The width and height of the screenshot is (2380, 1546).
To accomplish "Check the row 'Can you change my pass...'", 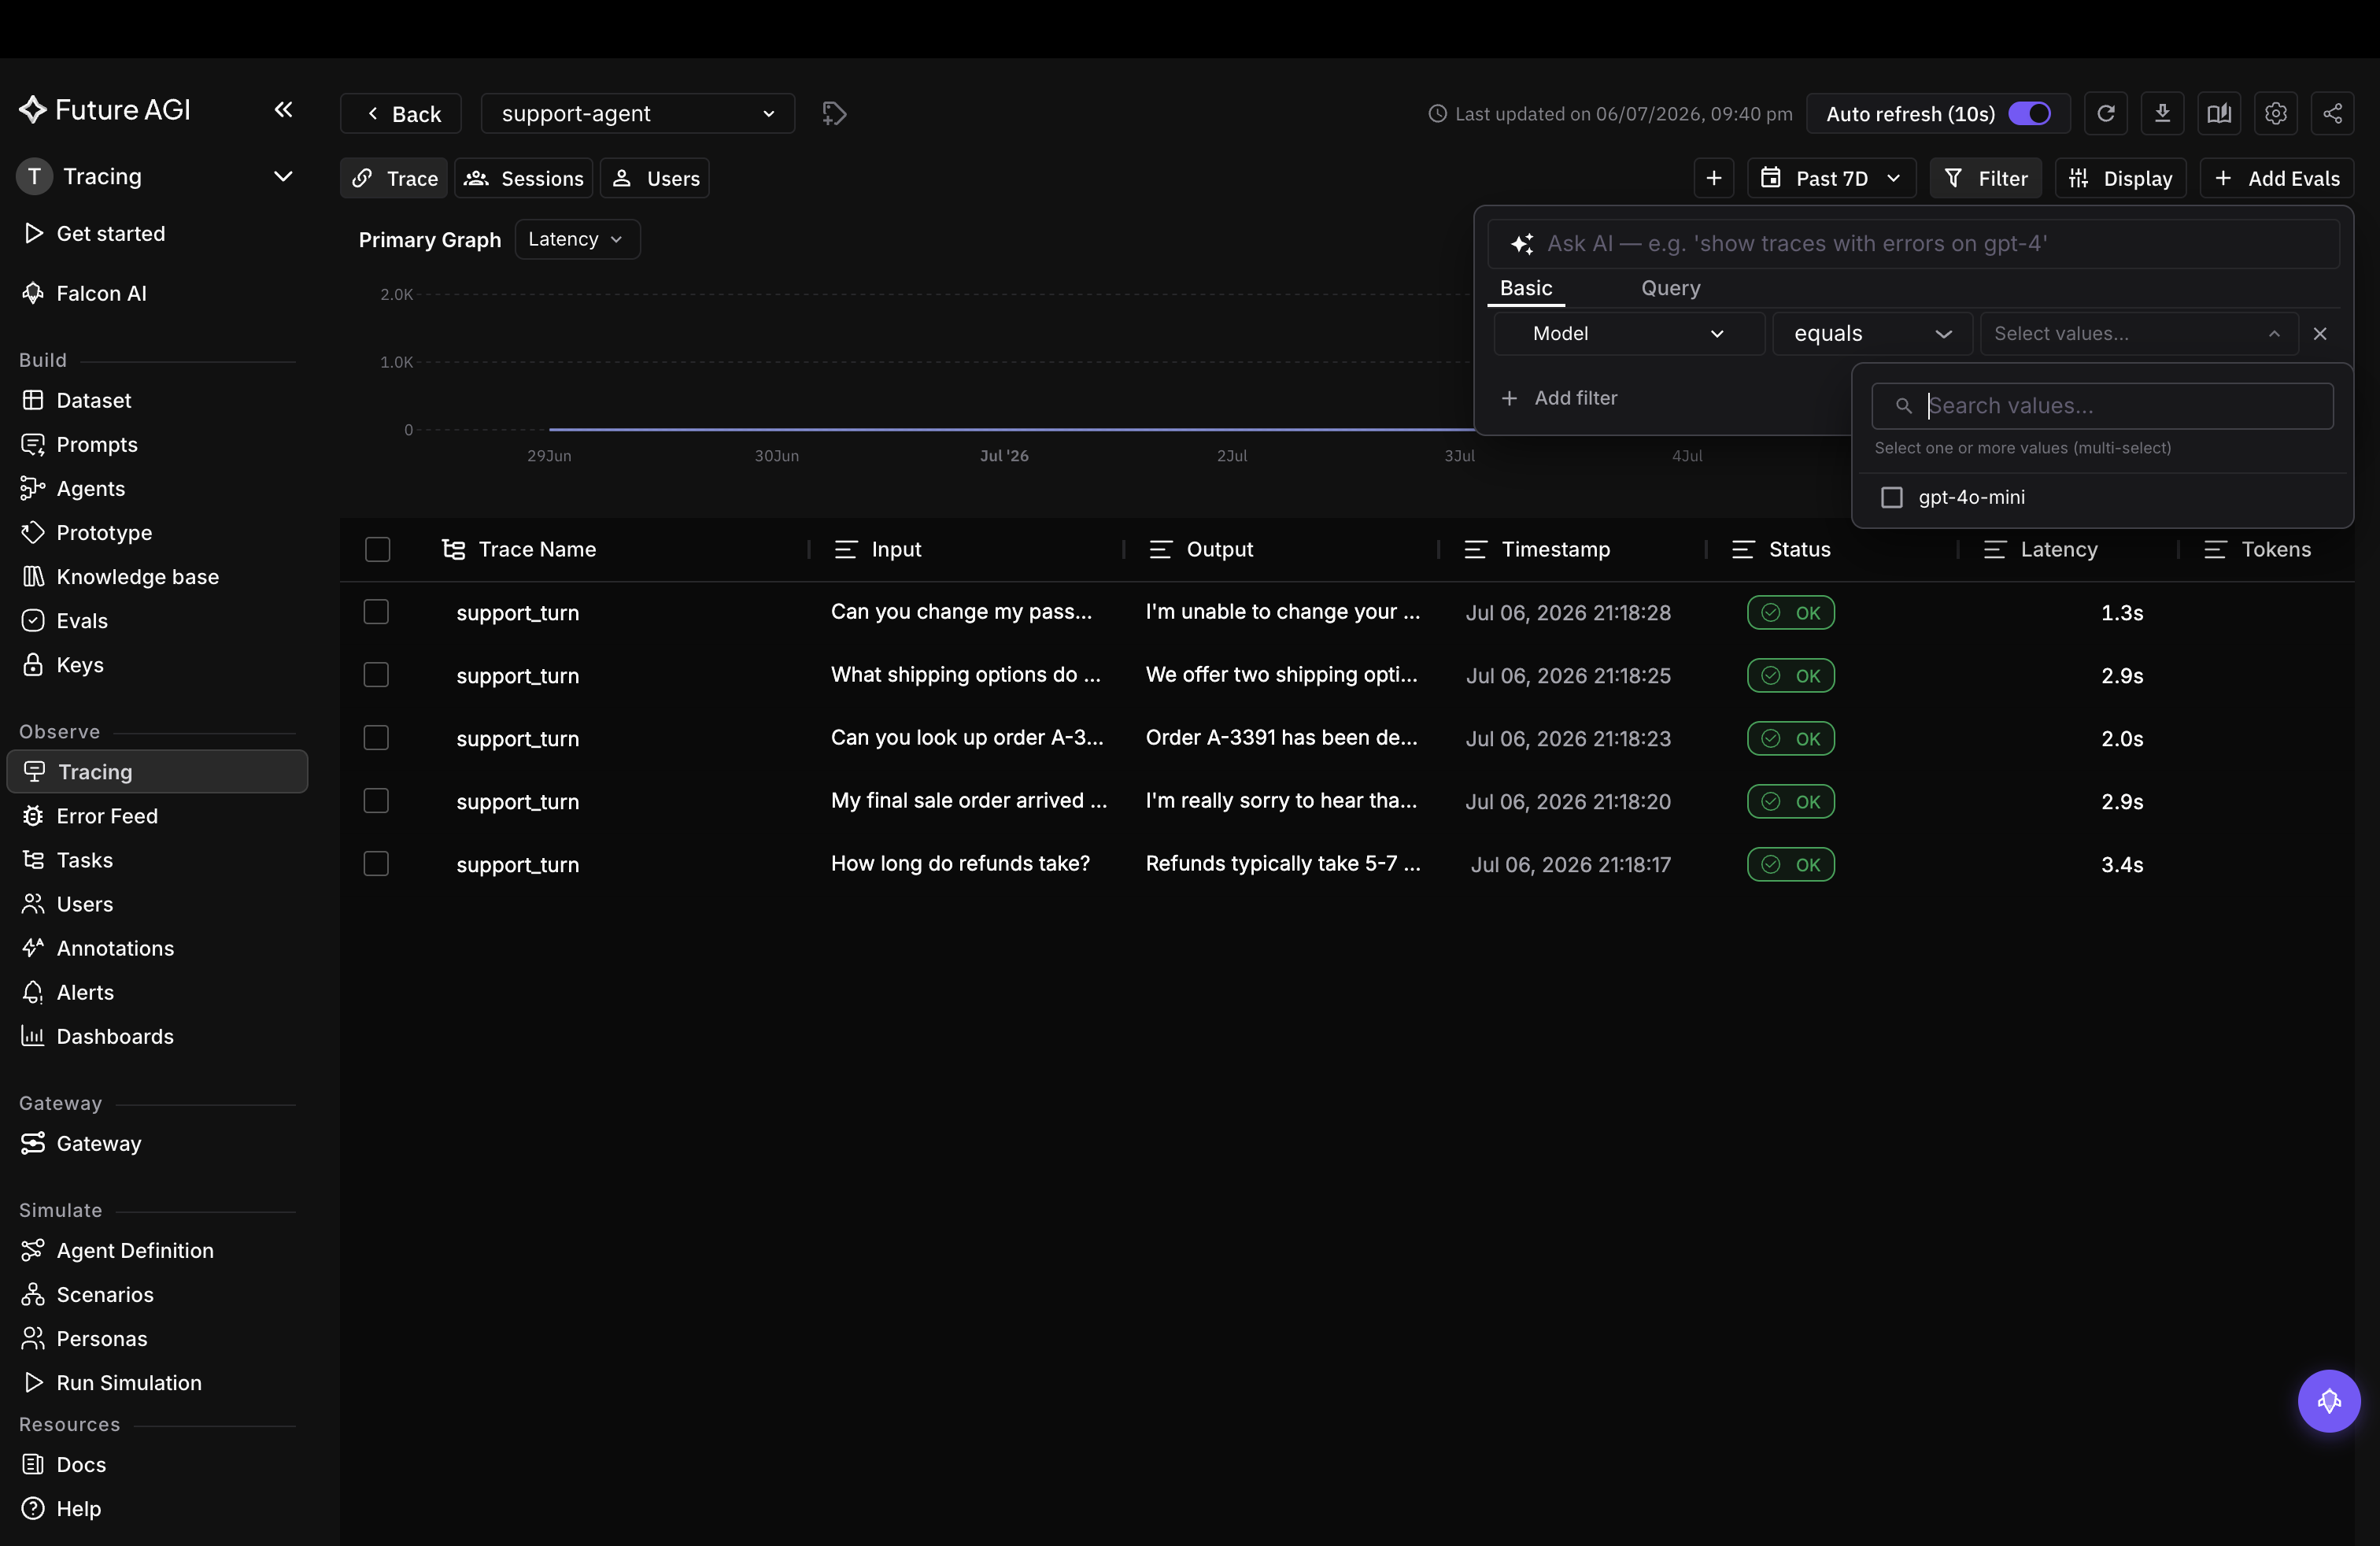I will (376, 611).
